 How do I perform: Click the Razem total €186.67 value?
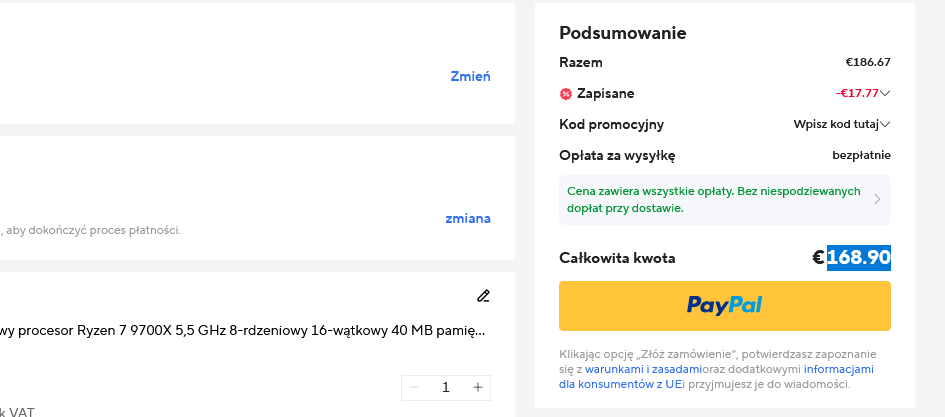868,62
